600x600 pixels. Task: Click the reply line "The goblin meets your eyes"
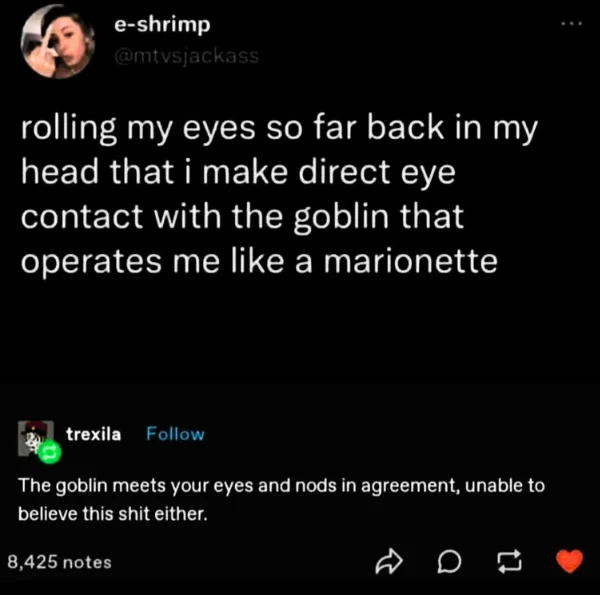(x=281, y=486)
